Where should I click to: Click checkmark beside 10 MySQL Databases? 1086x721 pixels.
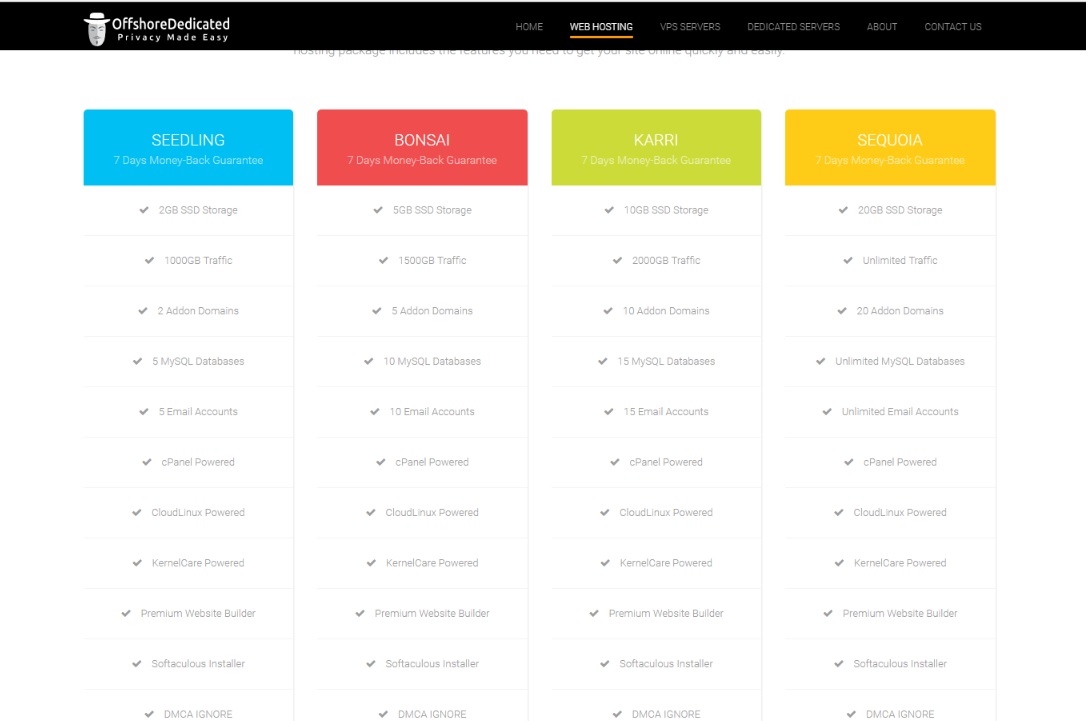pyautogui.click(x=370, y=361)
